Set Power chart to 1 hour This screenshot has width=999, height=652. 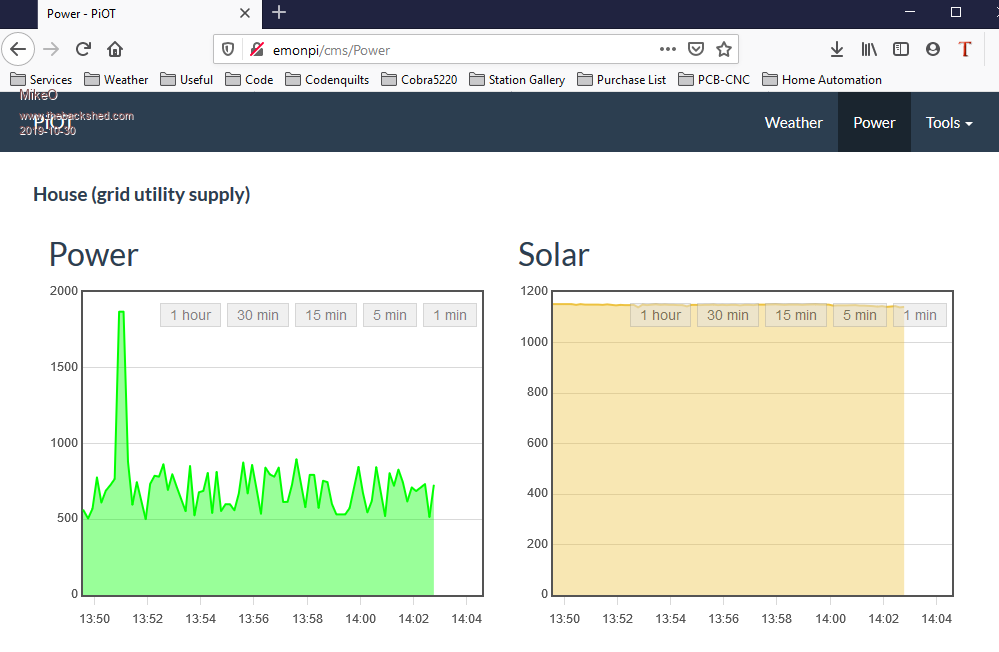(190, 315)
